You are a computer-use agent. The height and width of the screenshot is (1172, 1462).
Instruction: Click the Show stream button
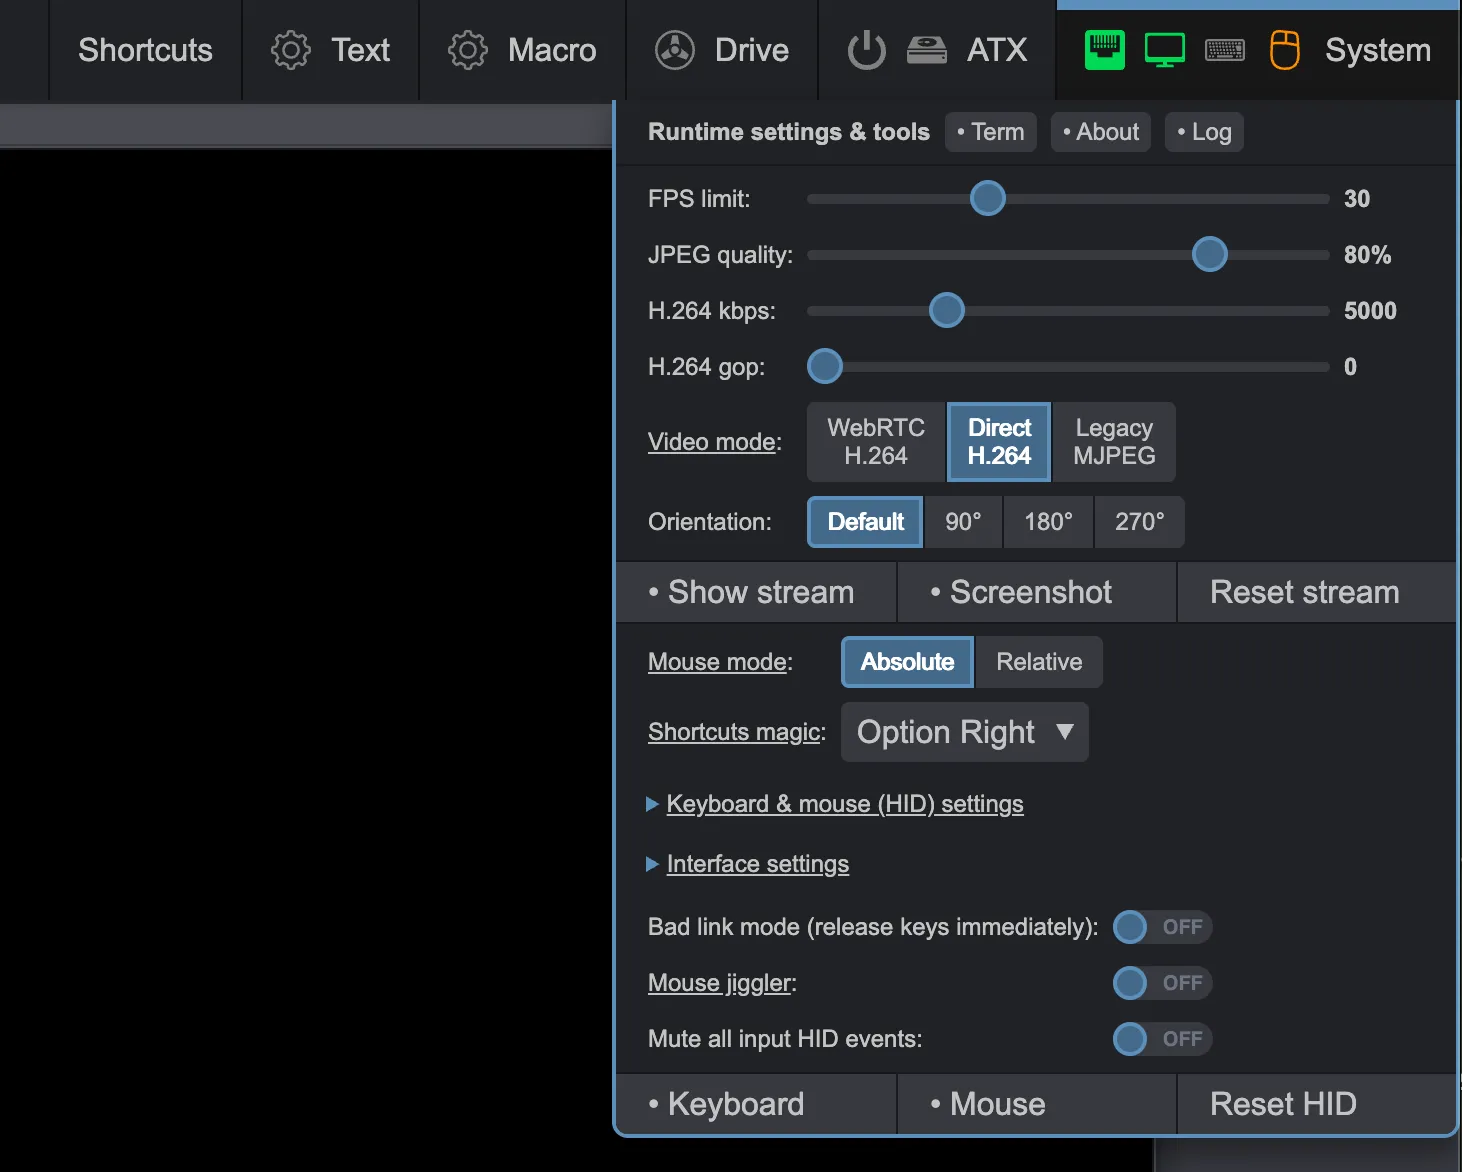[x=756, y=592]
